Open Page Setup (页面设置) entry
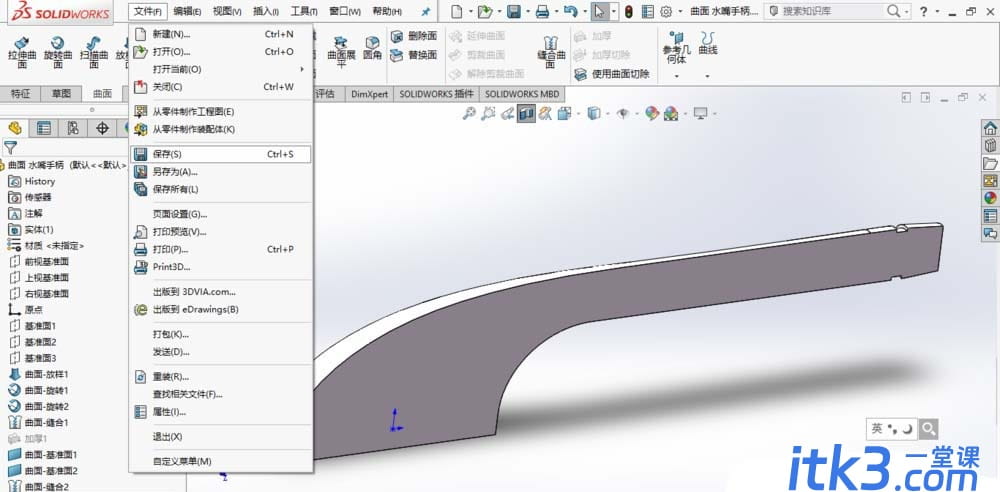Image resolution: width=1000 pixels, height=492 pixels. coord(221,214)
